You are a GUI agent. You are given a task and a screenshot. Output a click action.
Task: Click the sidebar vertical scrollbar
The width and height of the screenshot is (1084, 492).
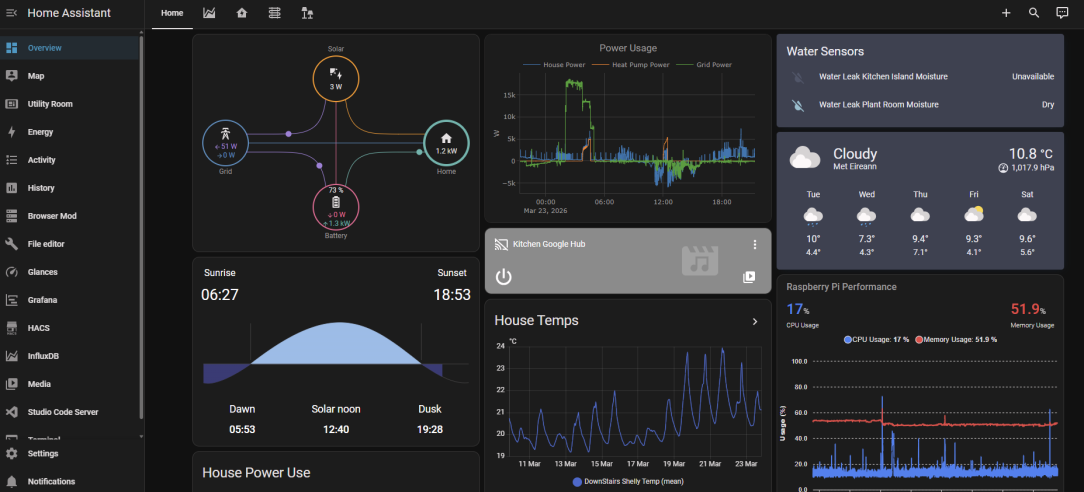(x=142, y=228)
